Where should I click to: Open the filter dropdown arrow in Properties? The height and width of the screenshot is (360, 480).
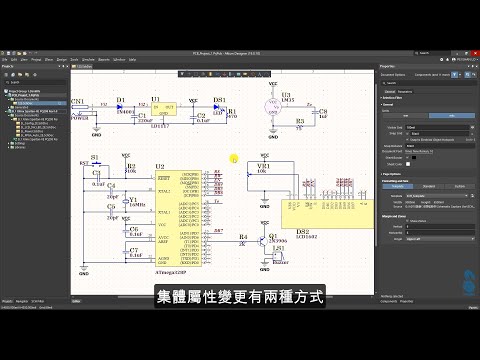tap(460, 75)
